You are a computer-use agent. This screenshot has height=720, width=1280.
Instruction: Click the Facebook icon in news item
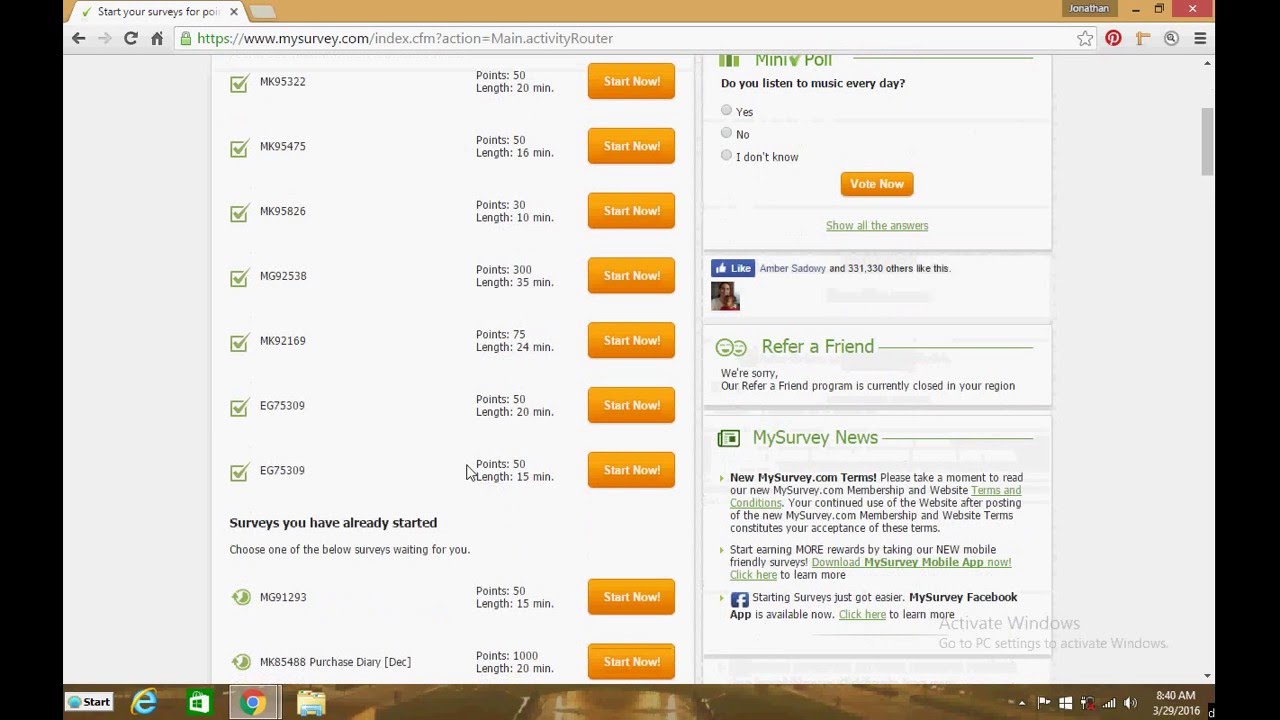pyautogui.click(x=739, y=599)
